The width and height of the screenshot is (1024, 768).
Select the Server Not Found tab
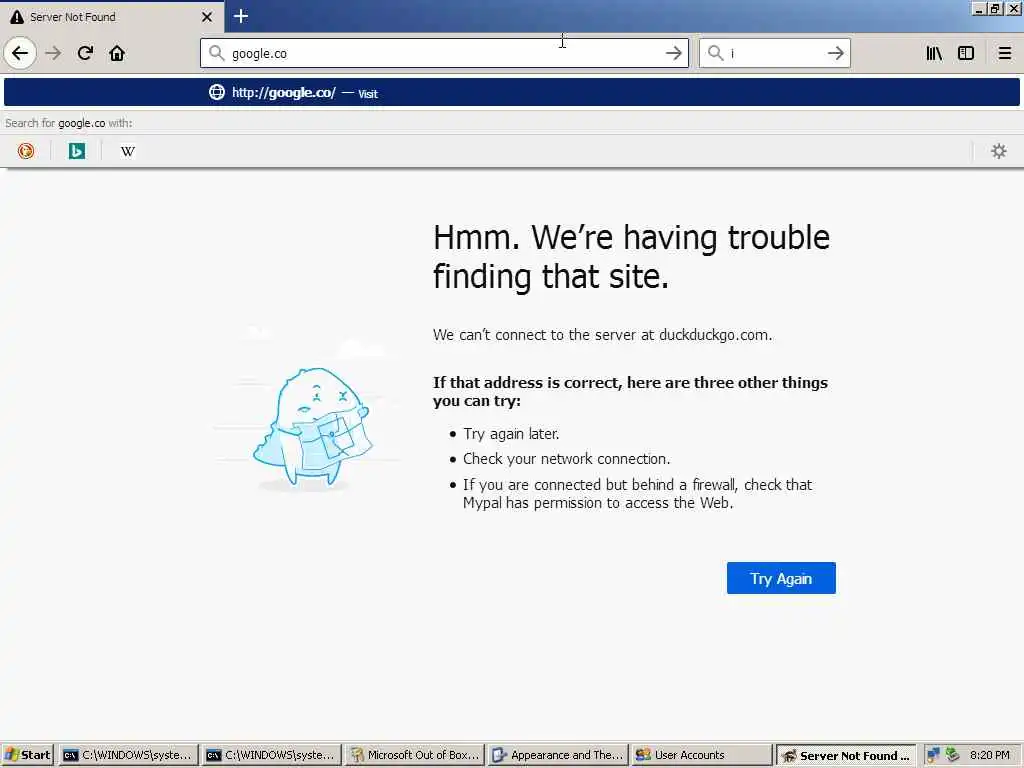pos(112,16)
